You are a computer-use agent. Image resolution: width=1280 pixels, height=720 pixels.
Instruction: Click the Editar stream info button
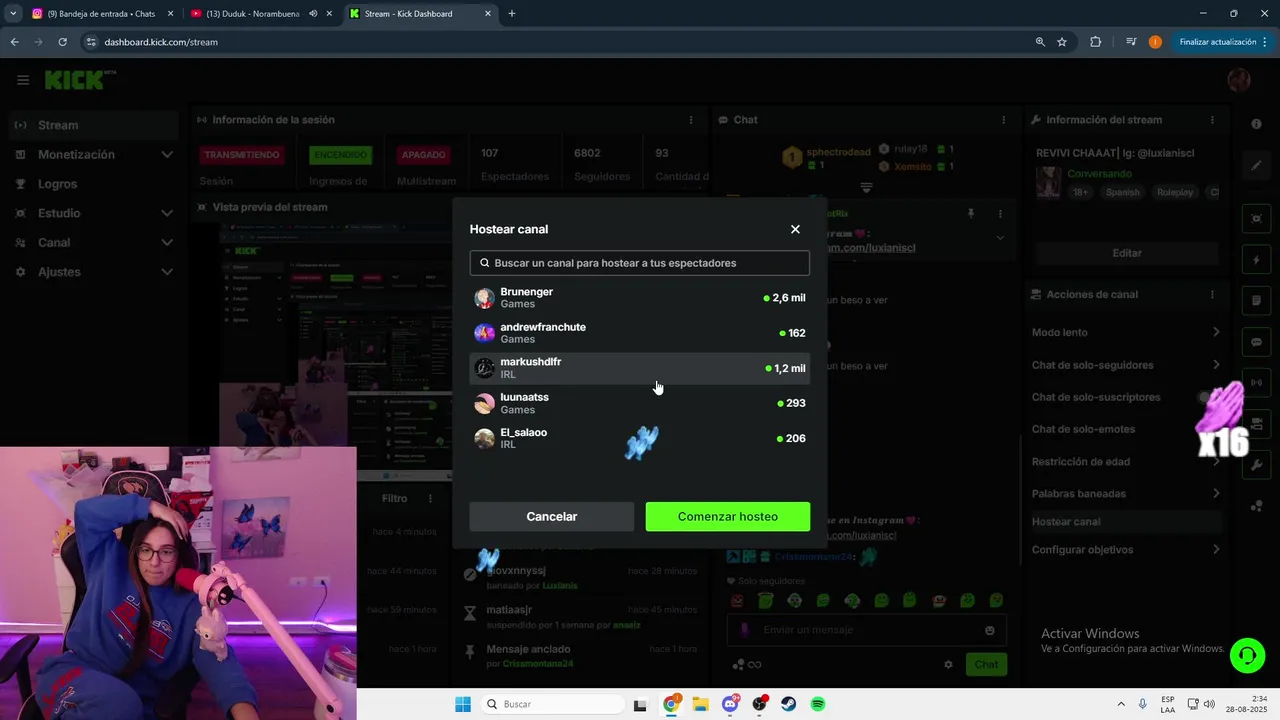tap(1127, 253)
